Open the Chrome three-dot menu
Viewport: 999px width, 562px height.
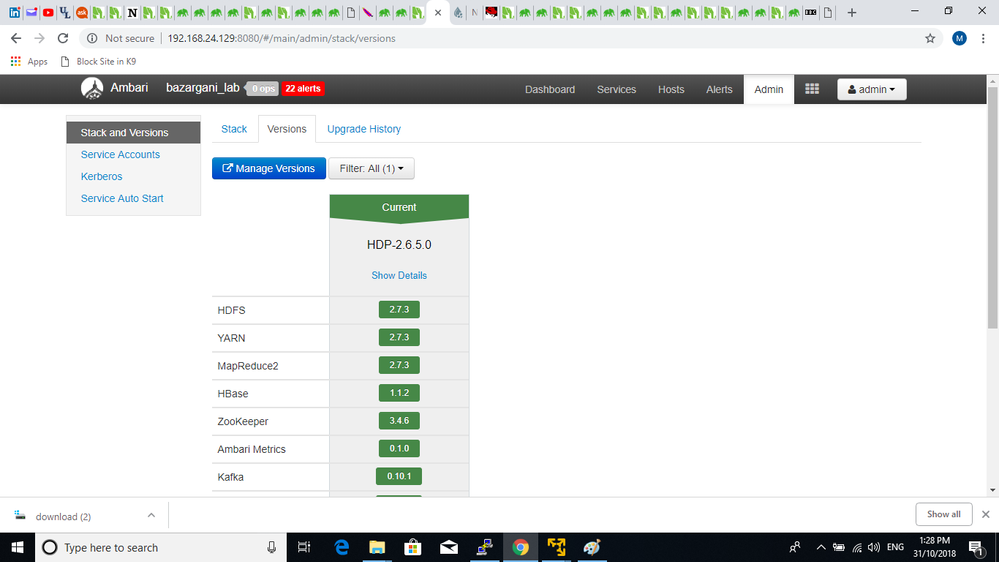983,38
